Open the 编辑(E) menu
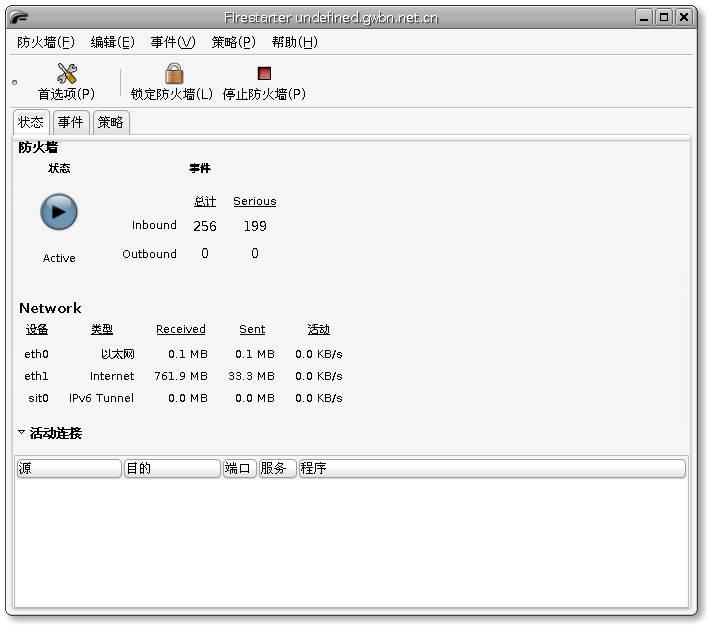The width and height of the screenshot is (707, 625). coord(112,42)
